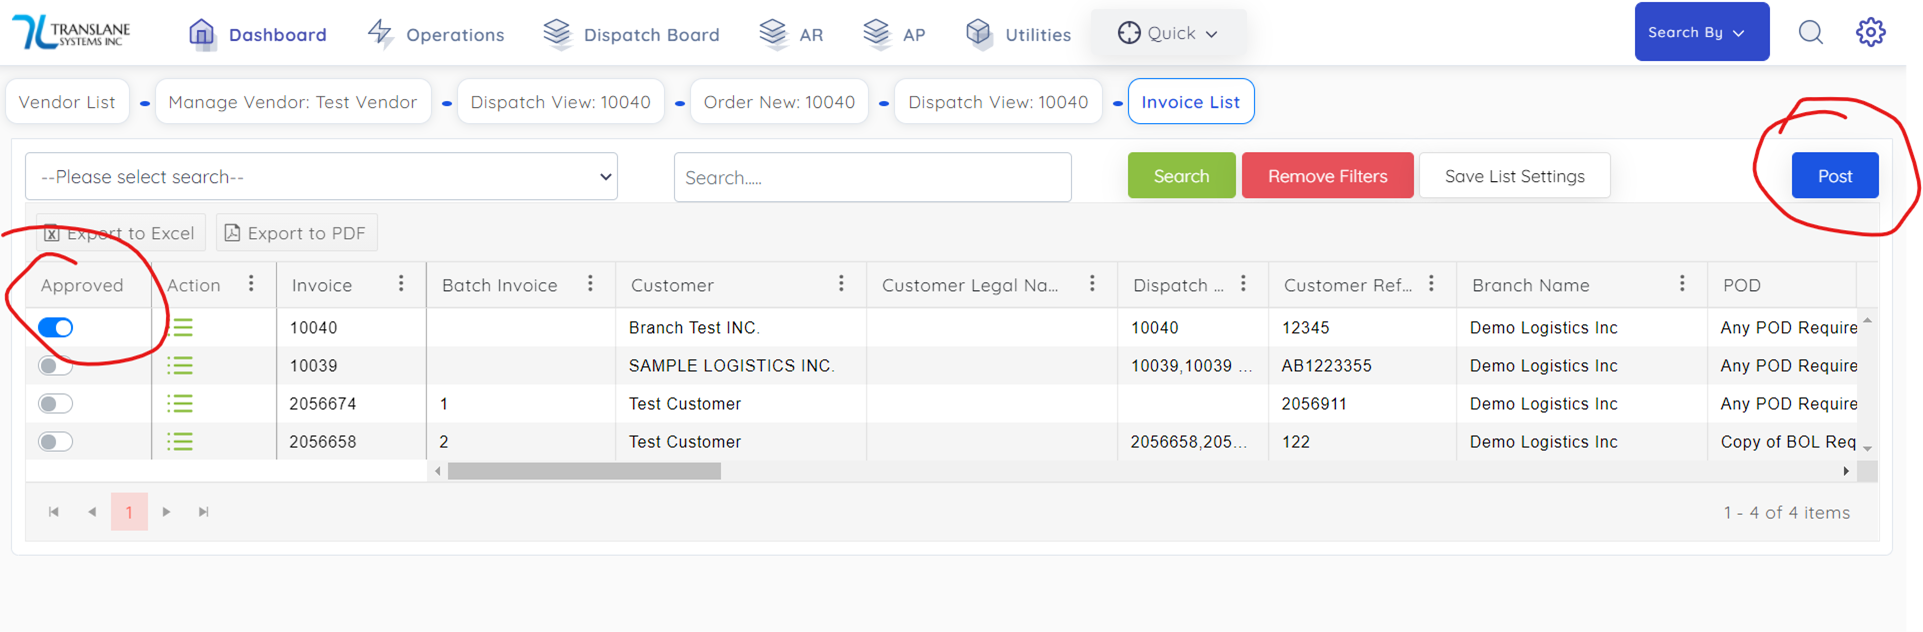Open column menu for Batch Invoice

tap(590, 285)
